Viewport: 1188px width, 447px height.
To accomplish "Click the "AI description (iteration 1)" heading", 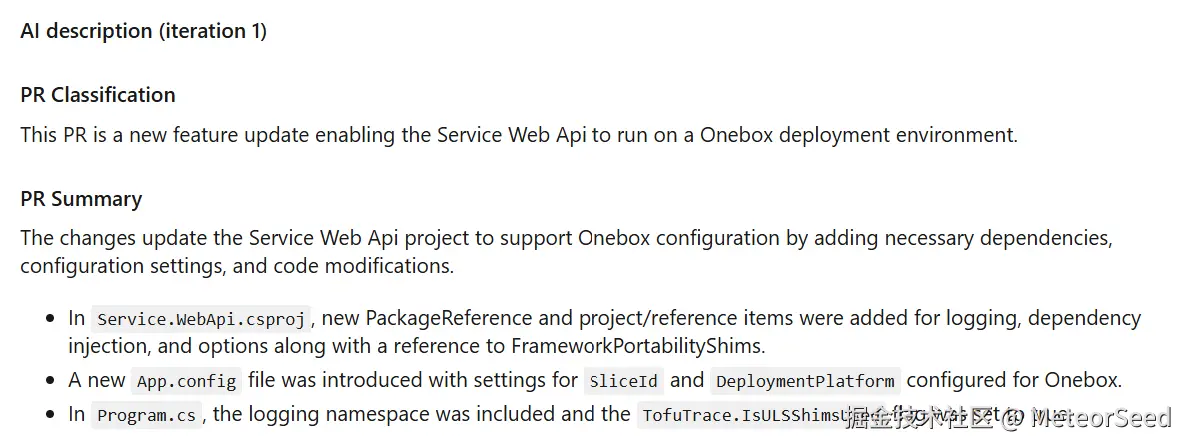I will point(143,31).
